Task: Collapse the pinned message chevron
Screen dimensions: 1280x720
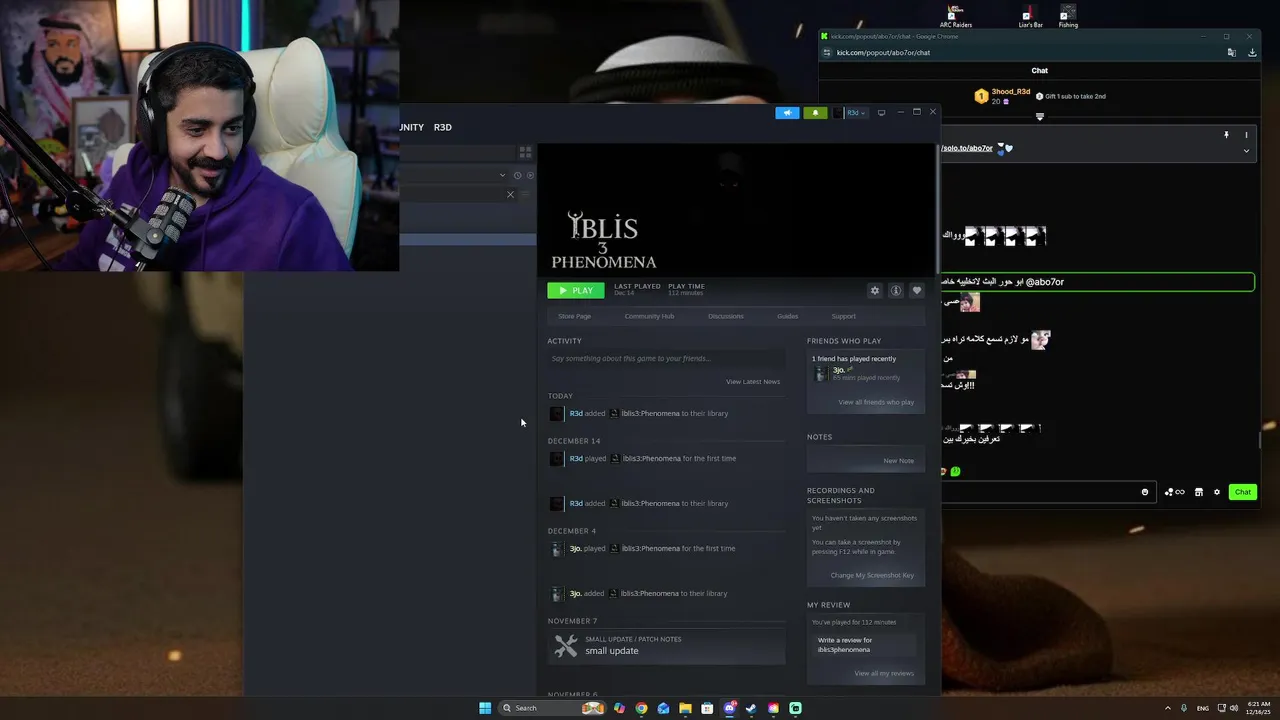Action: (x=1246, y=151)
